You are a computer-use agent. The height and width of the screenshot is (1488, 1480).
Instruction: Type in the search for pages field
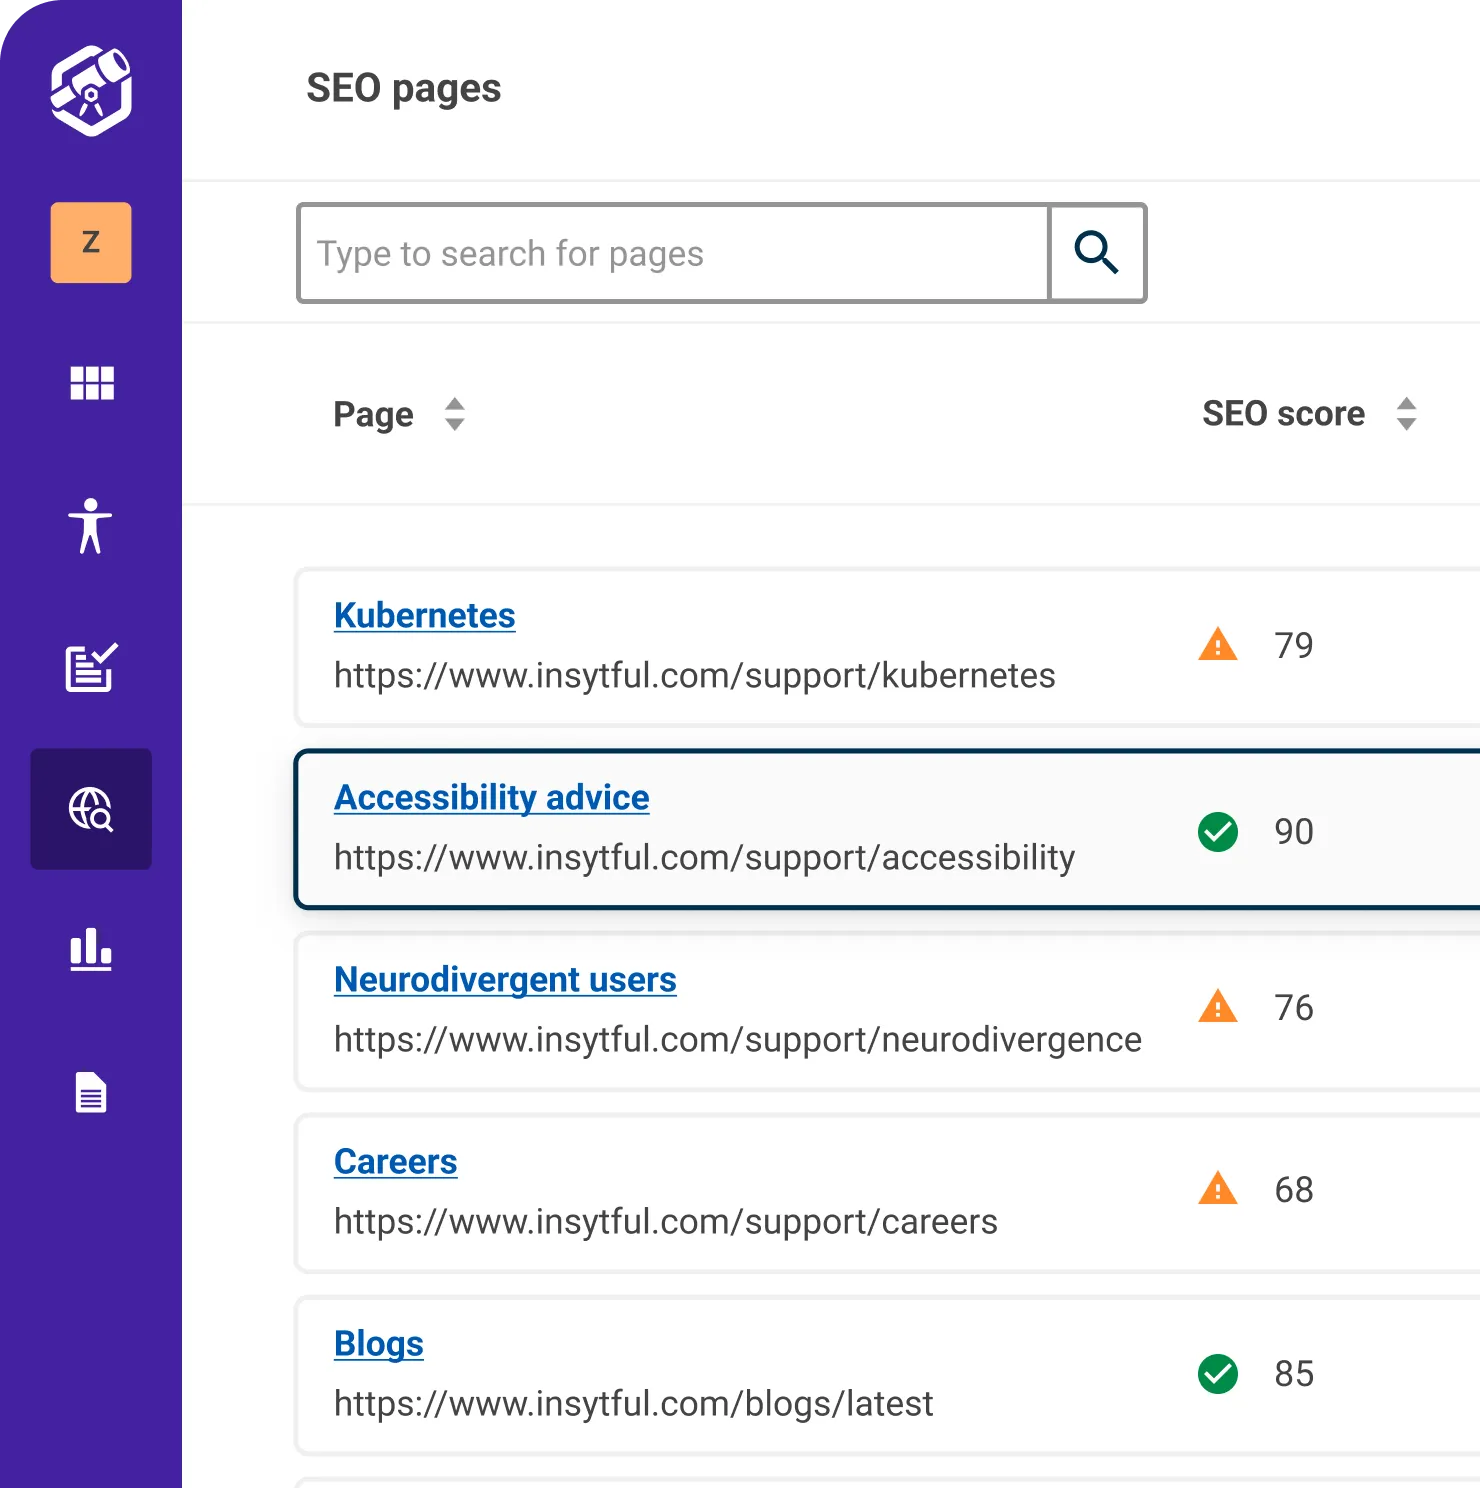pos(673,254)
